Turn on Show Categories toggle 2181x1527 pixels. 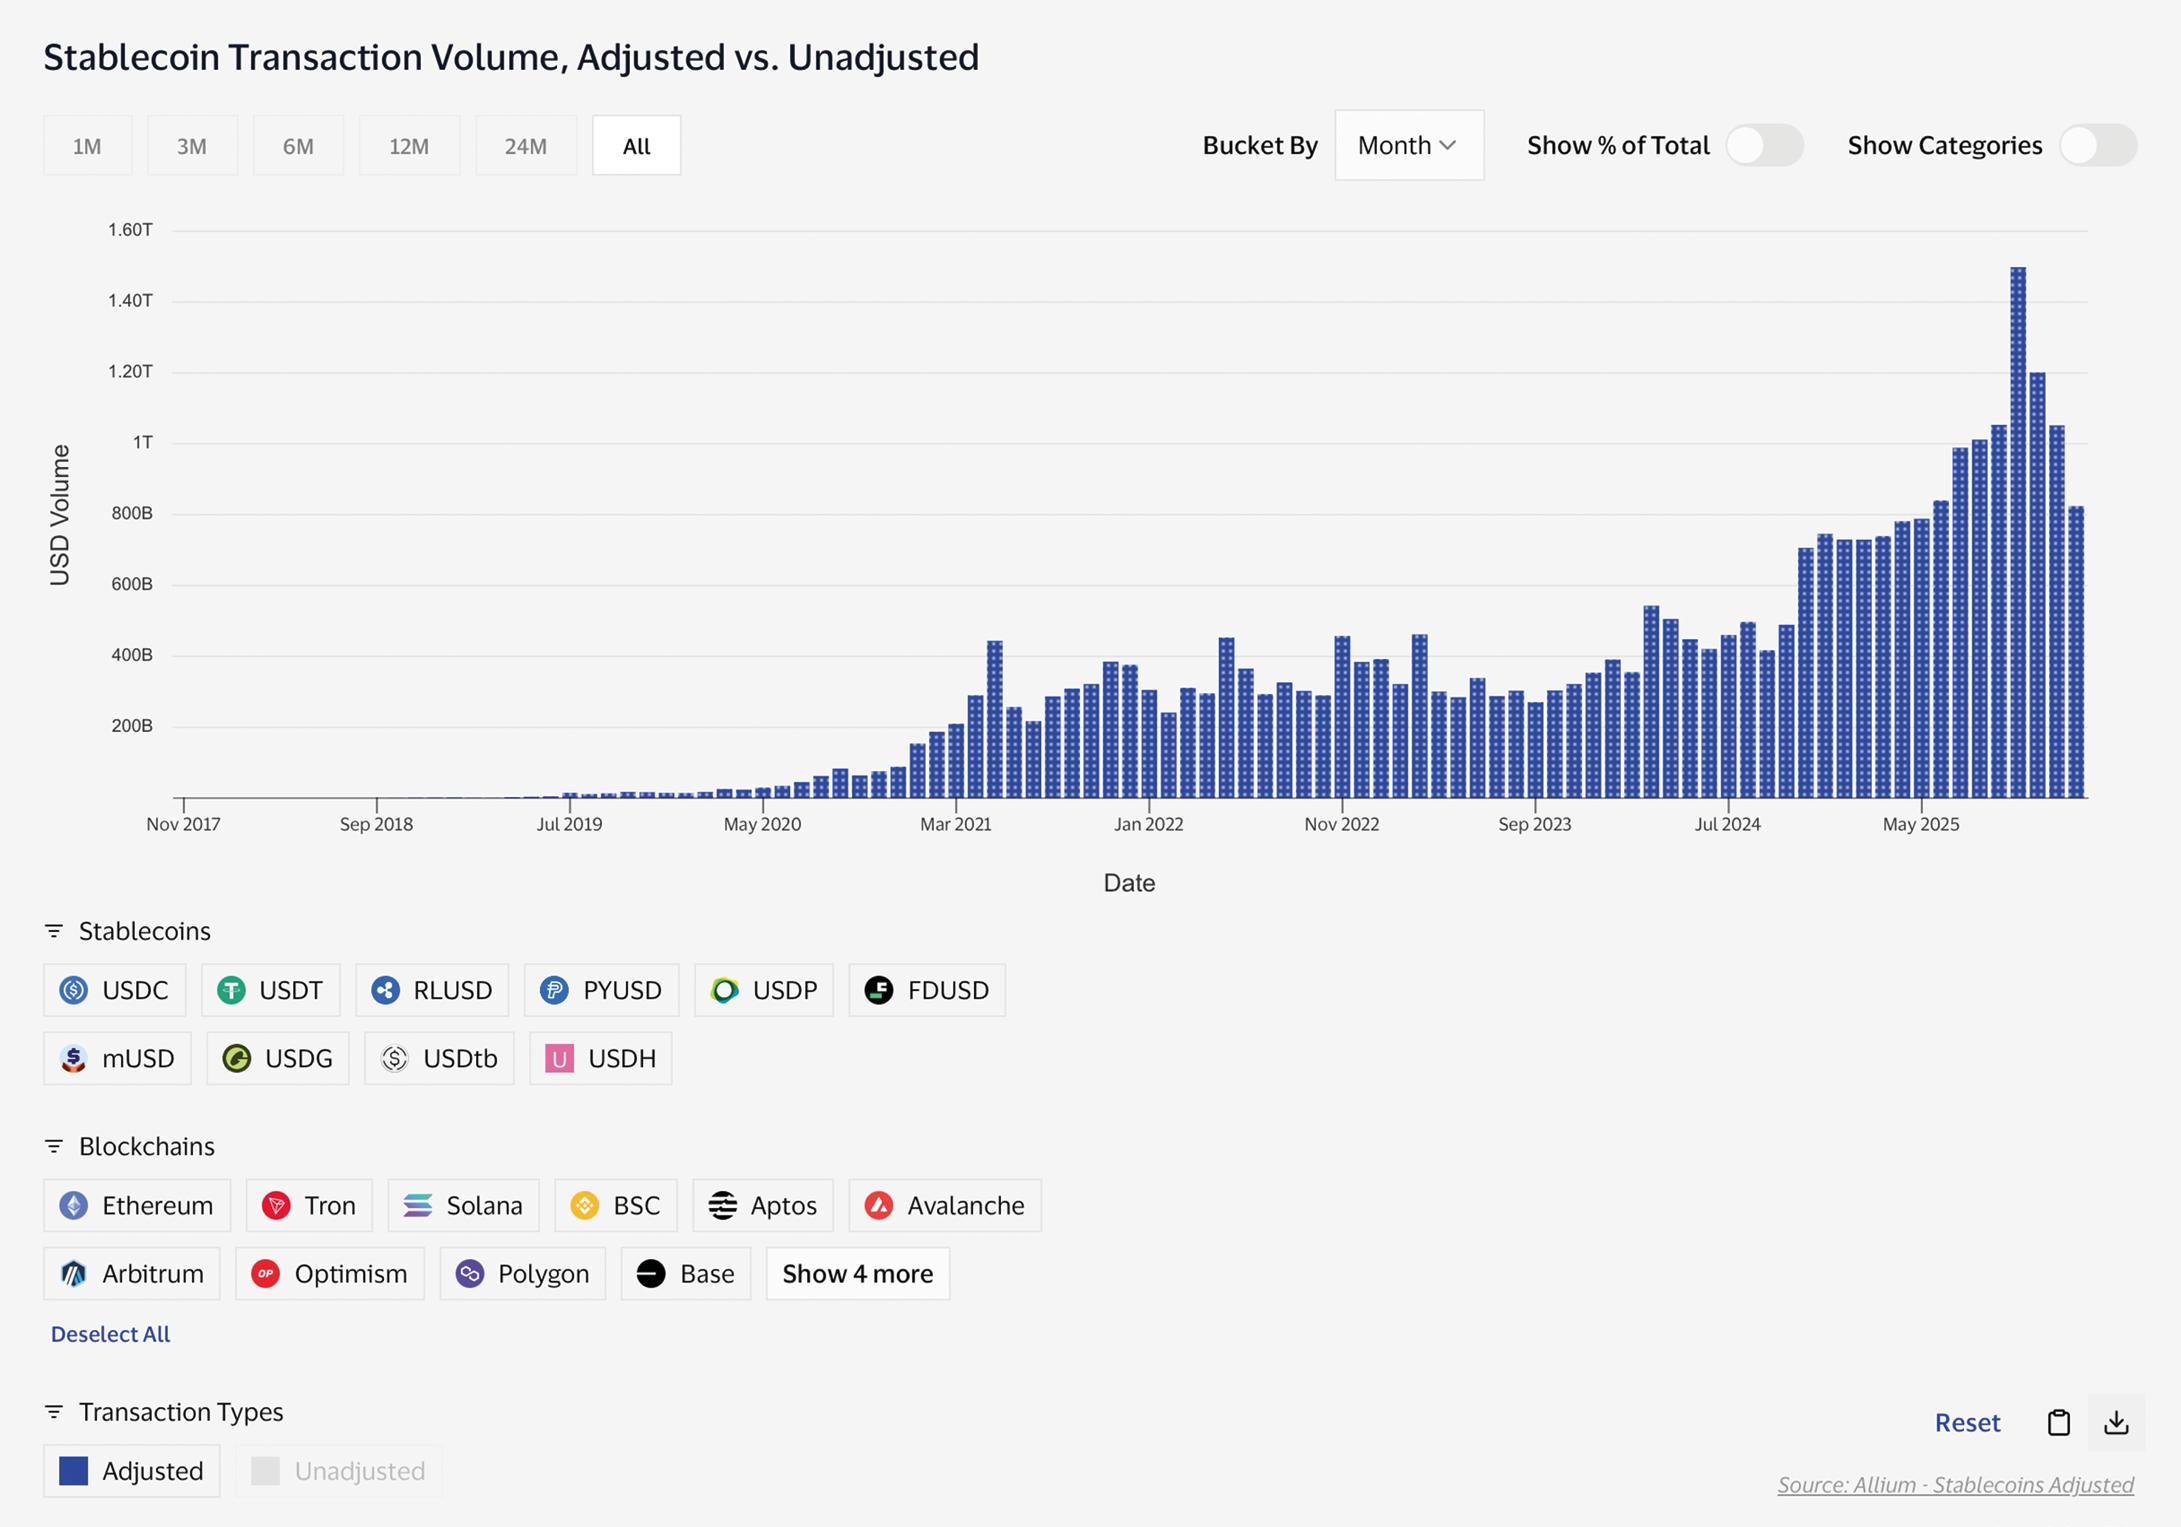(2097, 146)
